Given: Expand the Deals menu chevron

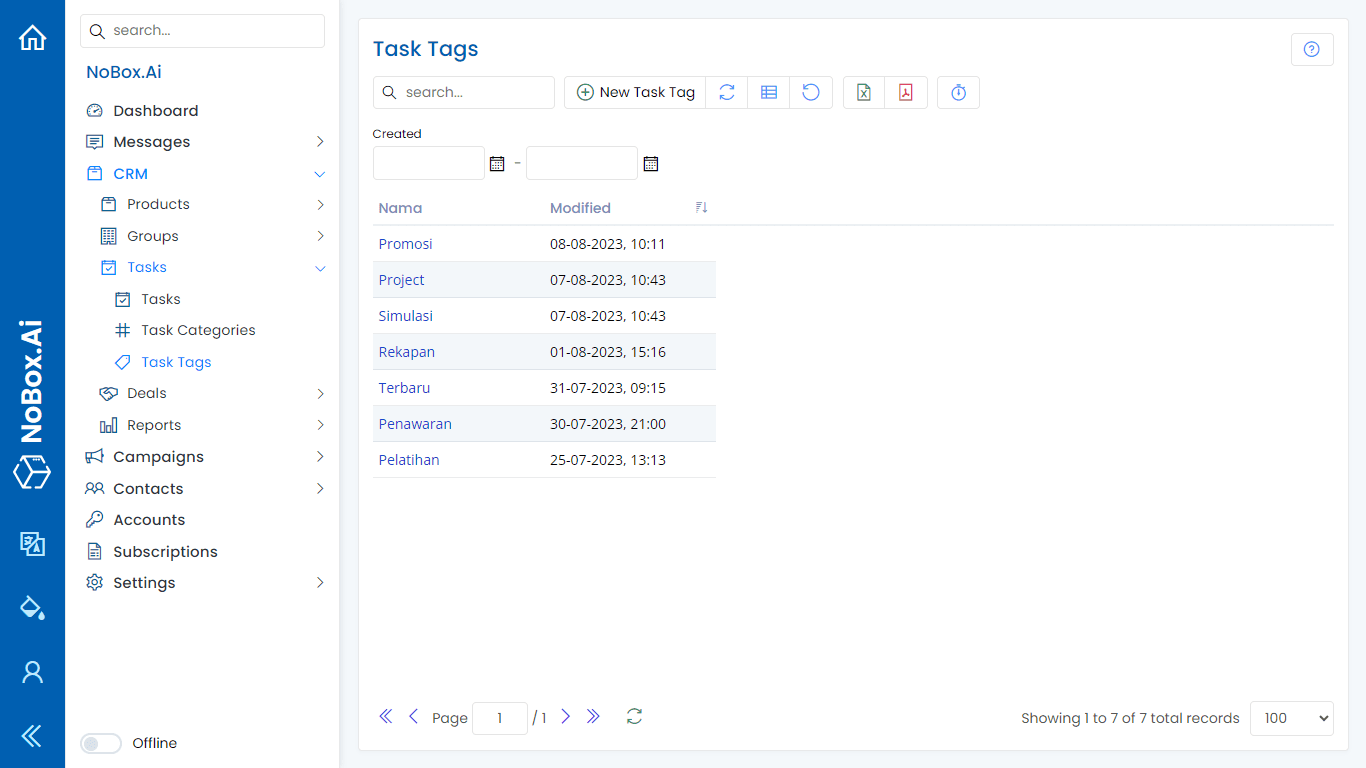Looking at the screenshot, I should [320, 394].
